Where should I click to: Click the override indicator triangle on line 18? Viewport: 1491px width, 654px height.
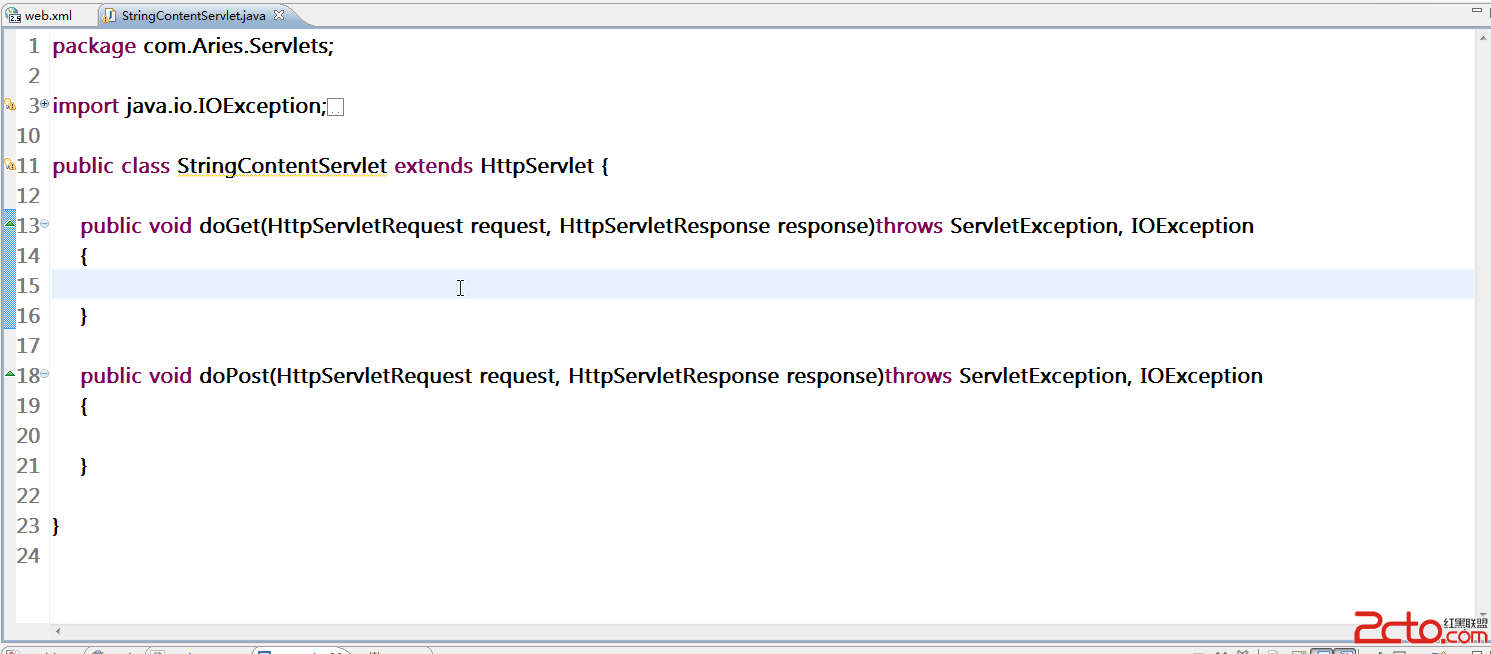click(x=9, y=375)
